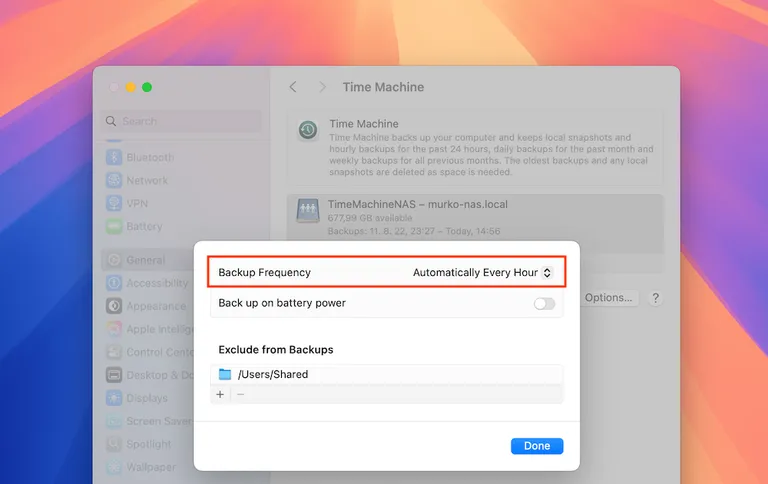768x484 pixels.
Task: Confirm the settings with Done
Action: 537,446
